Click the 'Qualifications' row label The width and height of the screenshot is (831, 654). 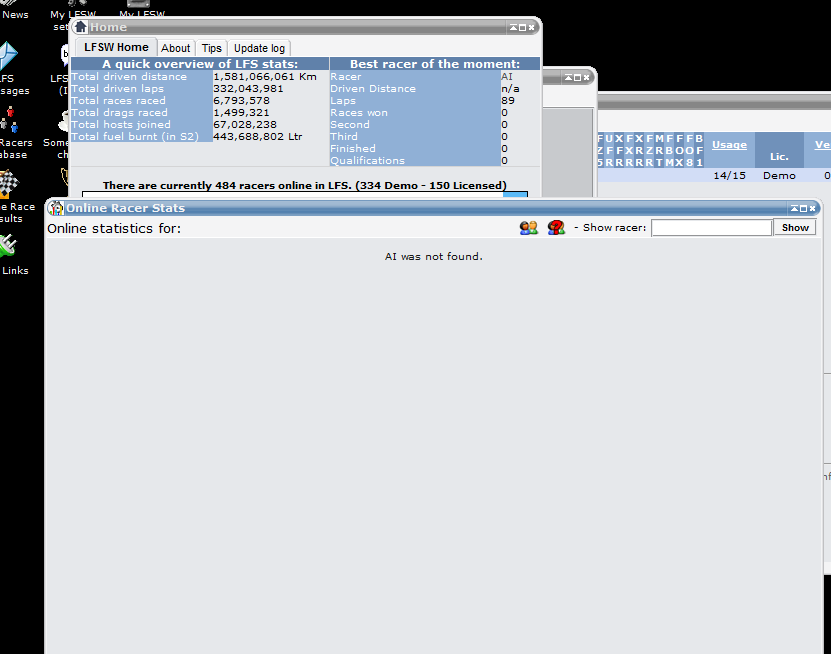[367, 161]
